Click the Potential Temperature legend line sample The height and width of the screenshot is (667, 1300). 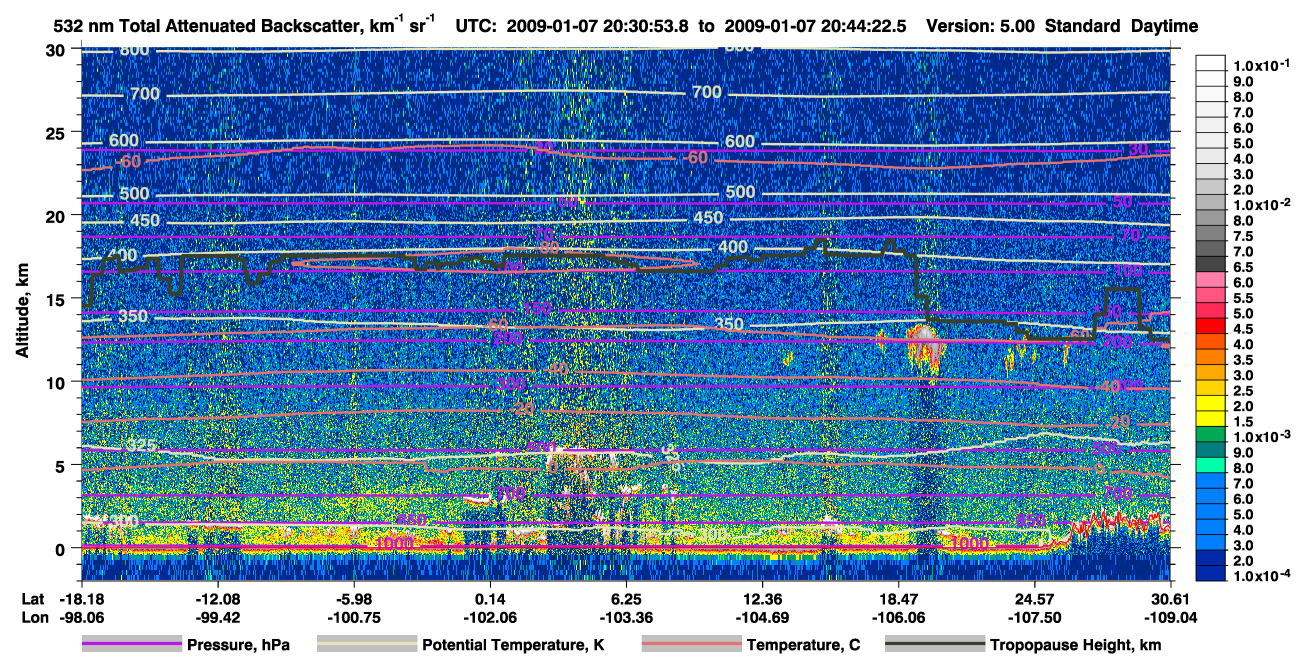(x=366, y=645)
